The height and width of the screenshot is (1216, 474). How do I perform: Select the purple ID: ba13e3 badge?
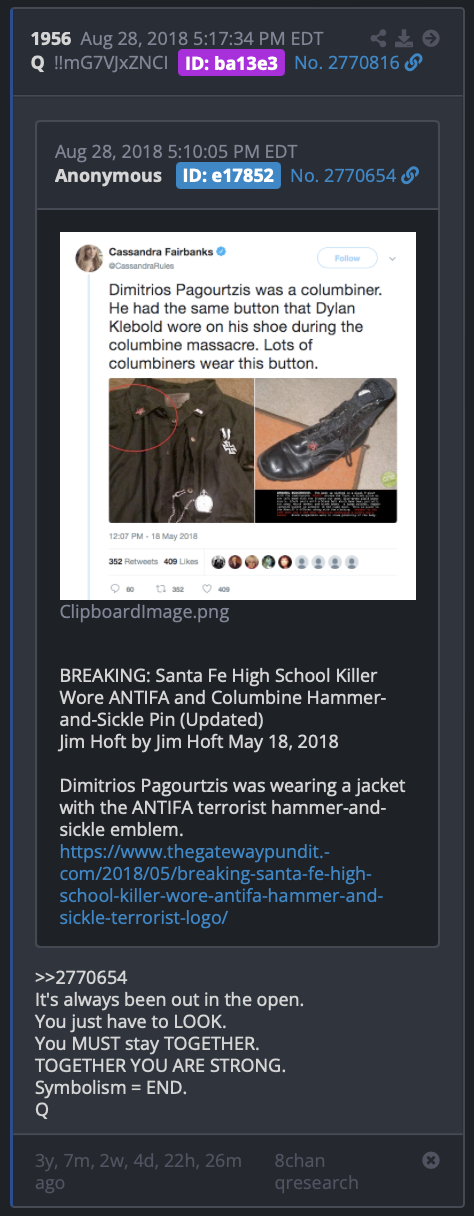click(232, 64)
